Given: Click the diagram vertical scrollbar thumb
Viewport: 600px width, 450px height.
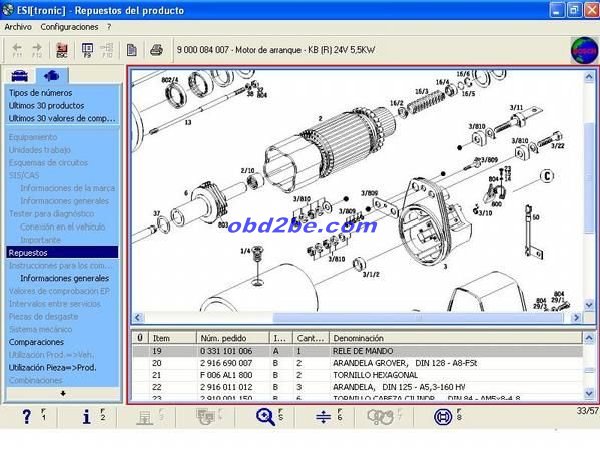Looking at the screenshot, I should [589, 178].
